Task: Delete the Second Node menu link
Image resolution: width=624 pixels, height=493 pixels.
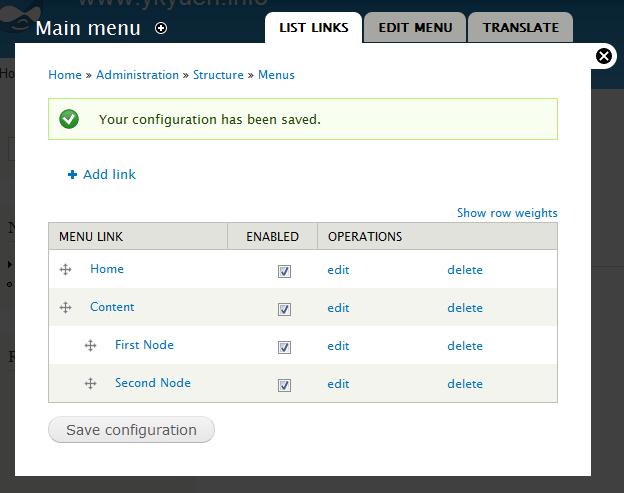Action: click(465, 384)
